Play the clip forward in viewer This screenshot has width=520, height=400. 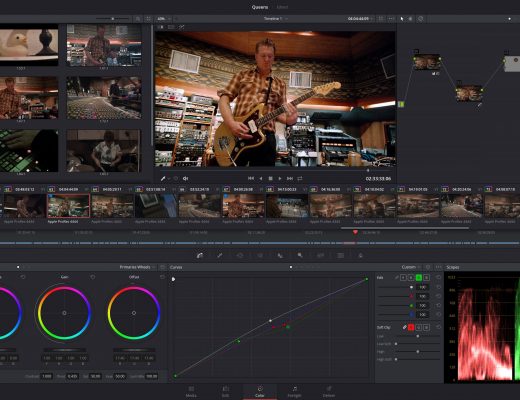point(280,179)
